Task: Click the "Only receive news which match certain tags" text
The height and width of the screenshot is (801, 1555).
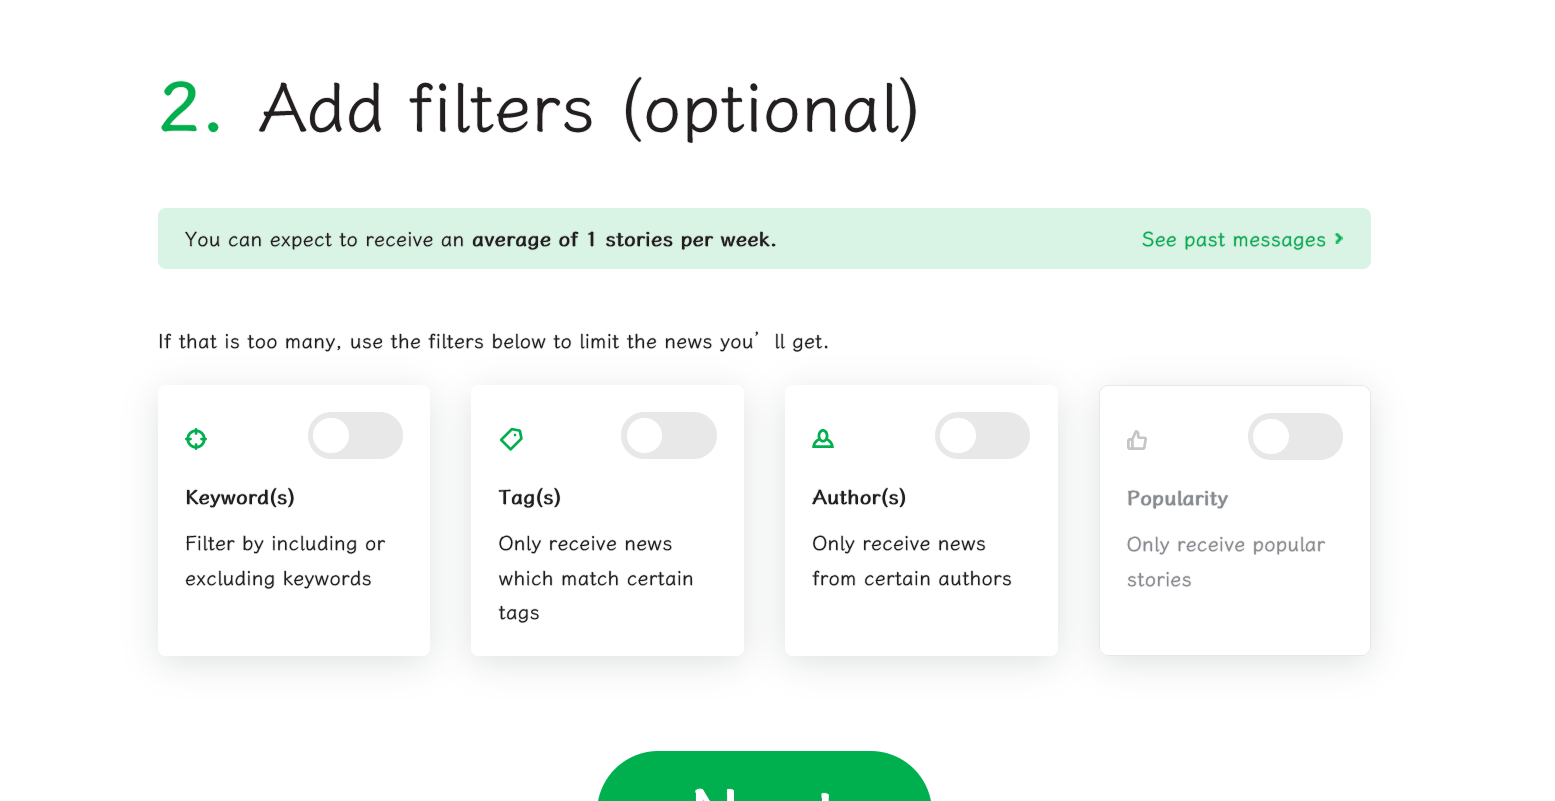Action: [596, 578]
